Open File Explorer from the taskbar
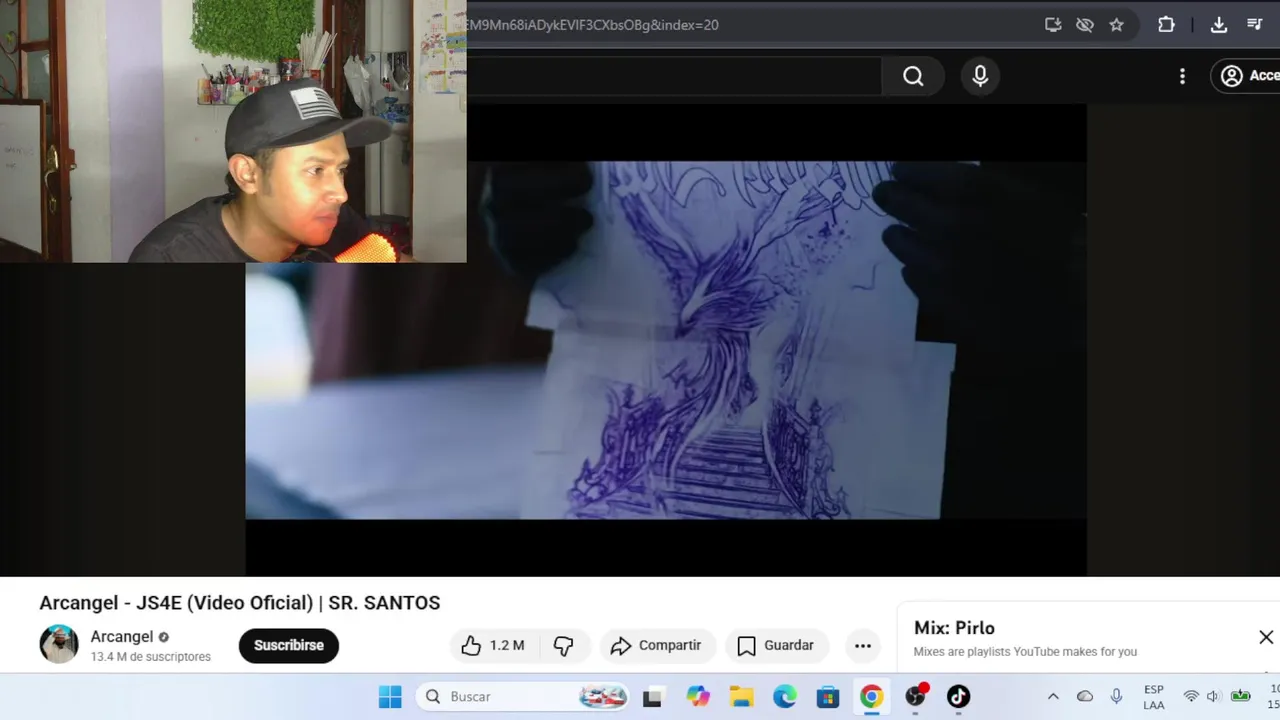 point(741,697)
